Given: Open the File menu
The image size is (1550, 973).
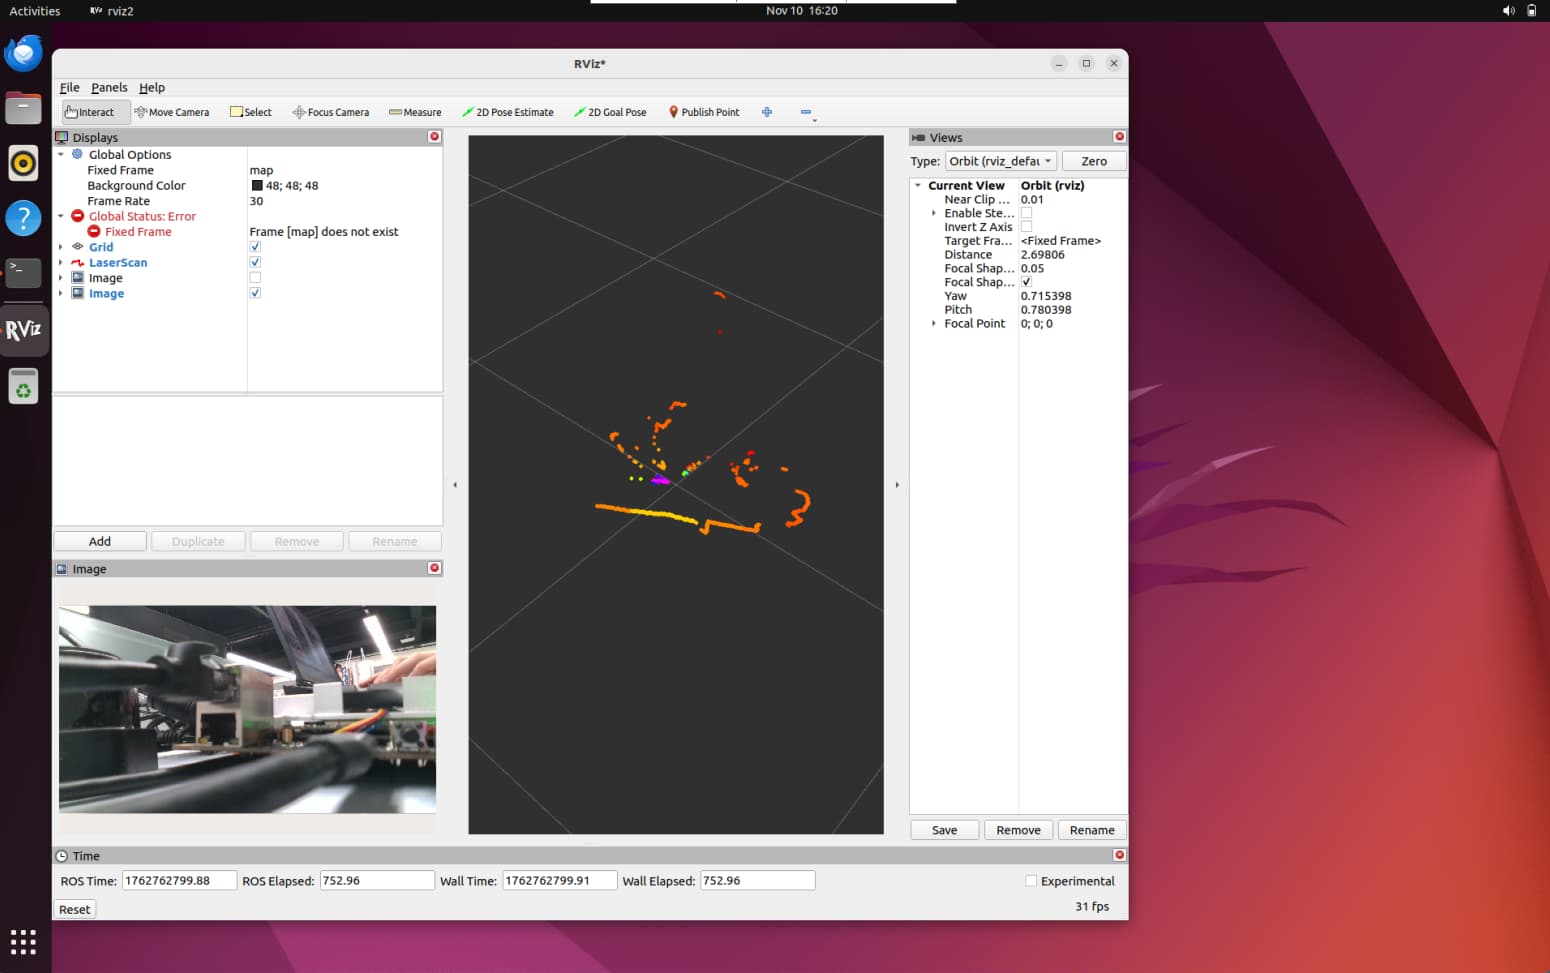Looking at the screenshot, I should 69,88.
